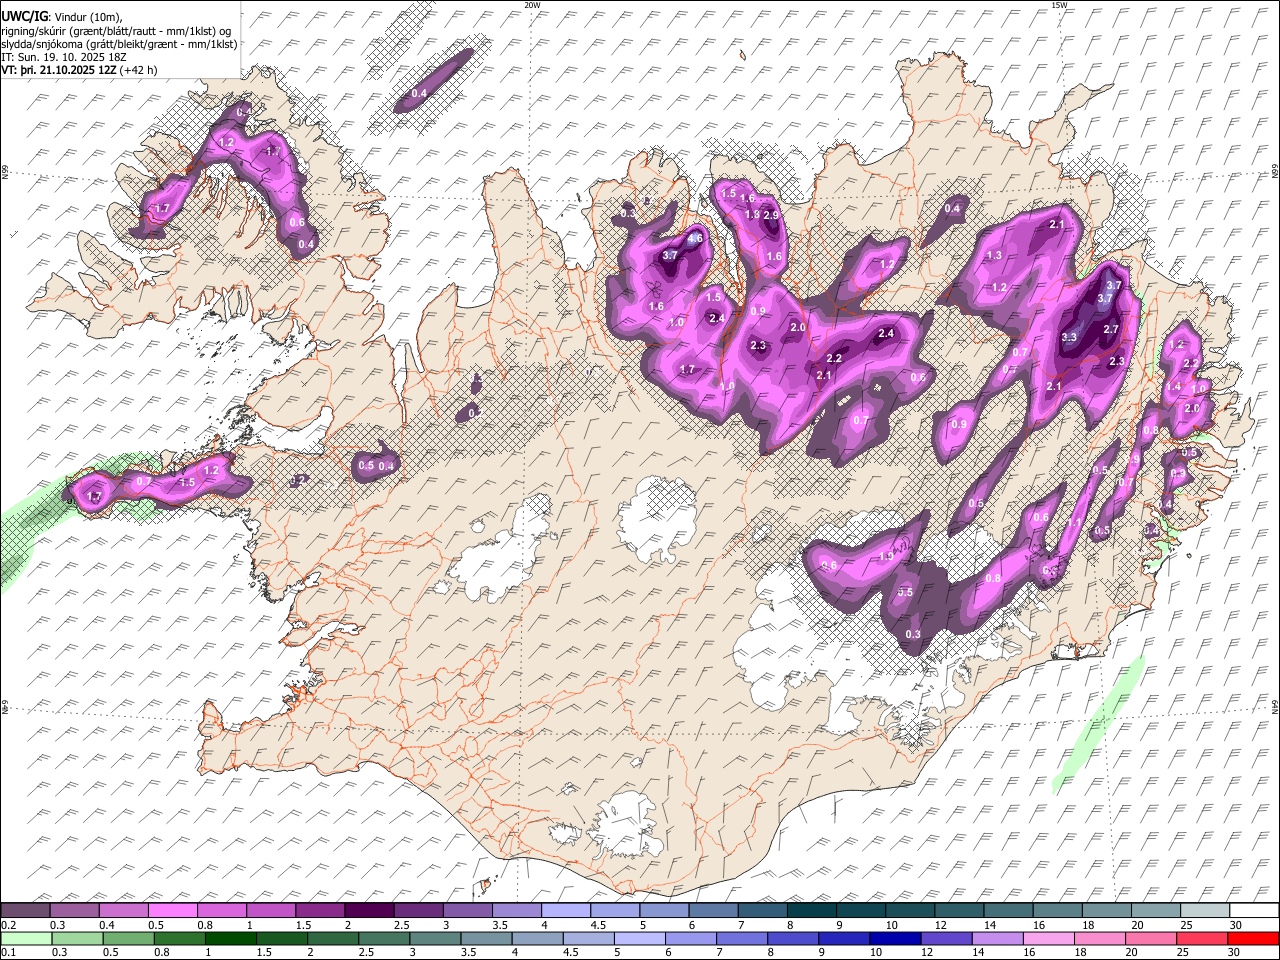Image resolution: width=1280 pixels, height=960 pixels.
Task: Click the top legend swatch between 20 and 25
Action: 1154,911
